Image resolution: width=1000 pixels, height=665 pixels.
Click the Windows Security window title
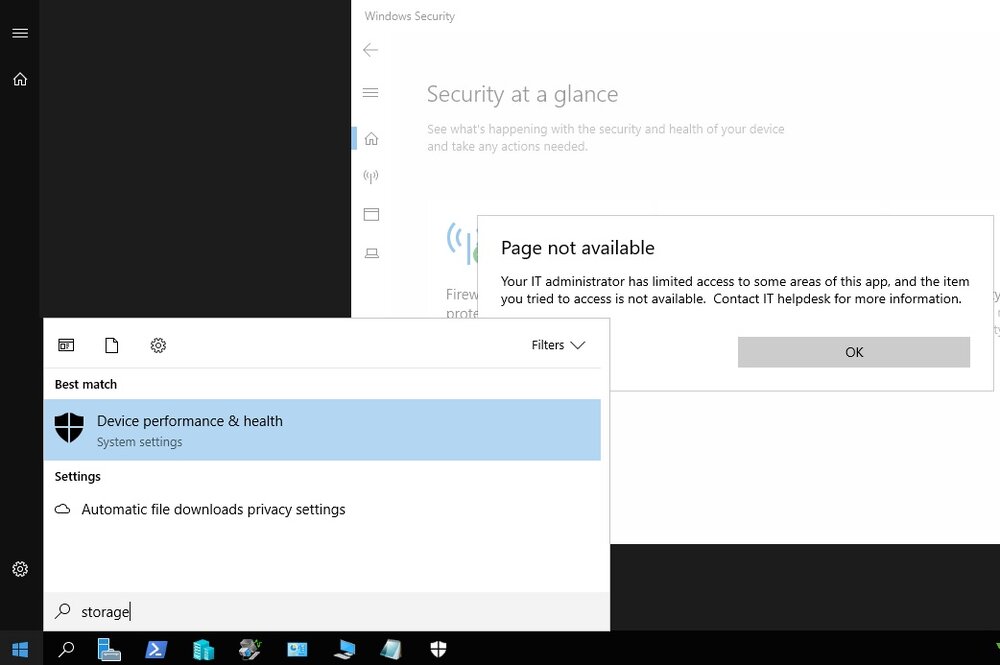(x=409, y=16)
